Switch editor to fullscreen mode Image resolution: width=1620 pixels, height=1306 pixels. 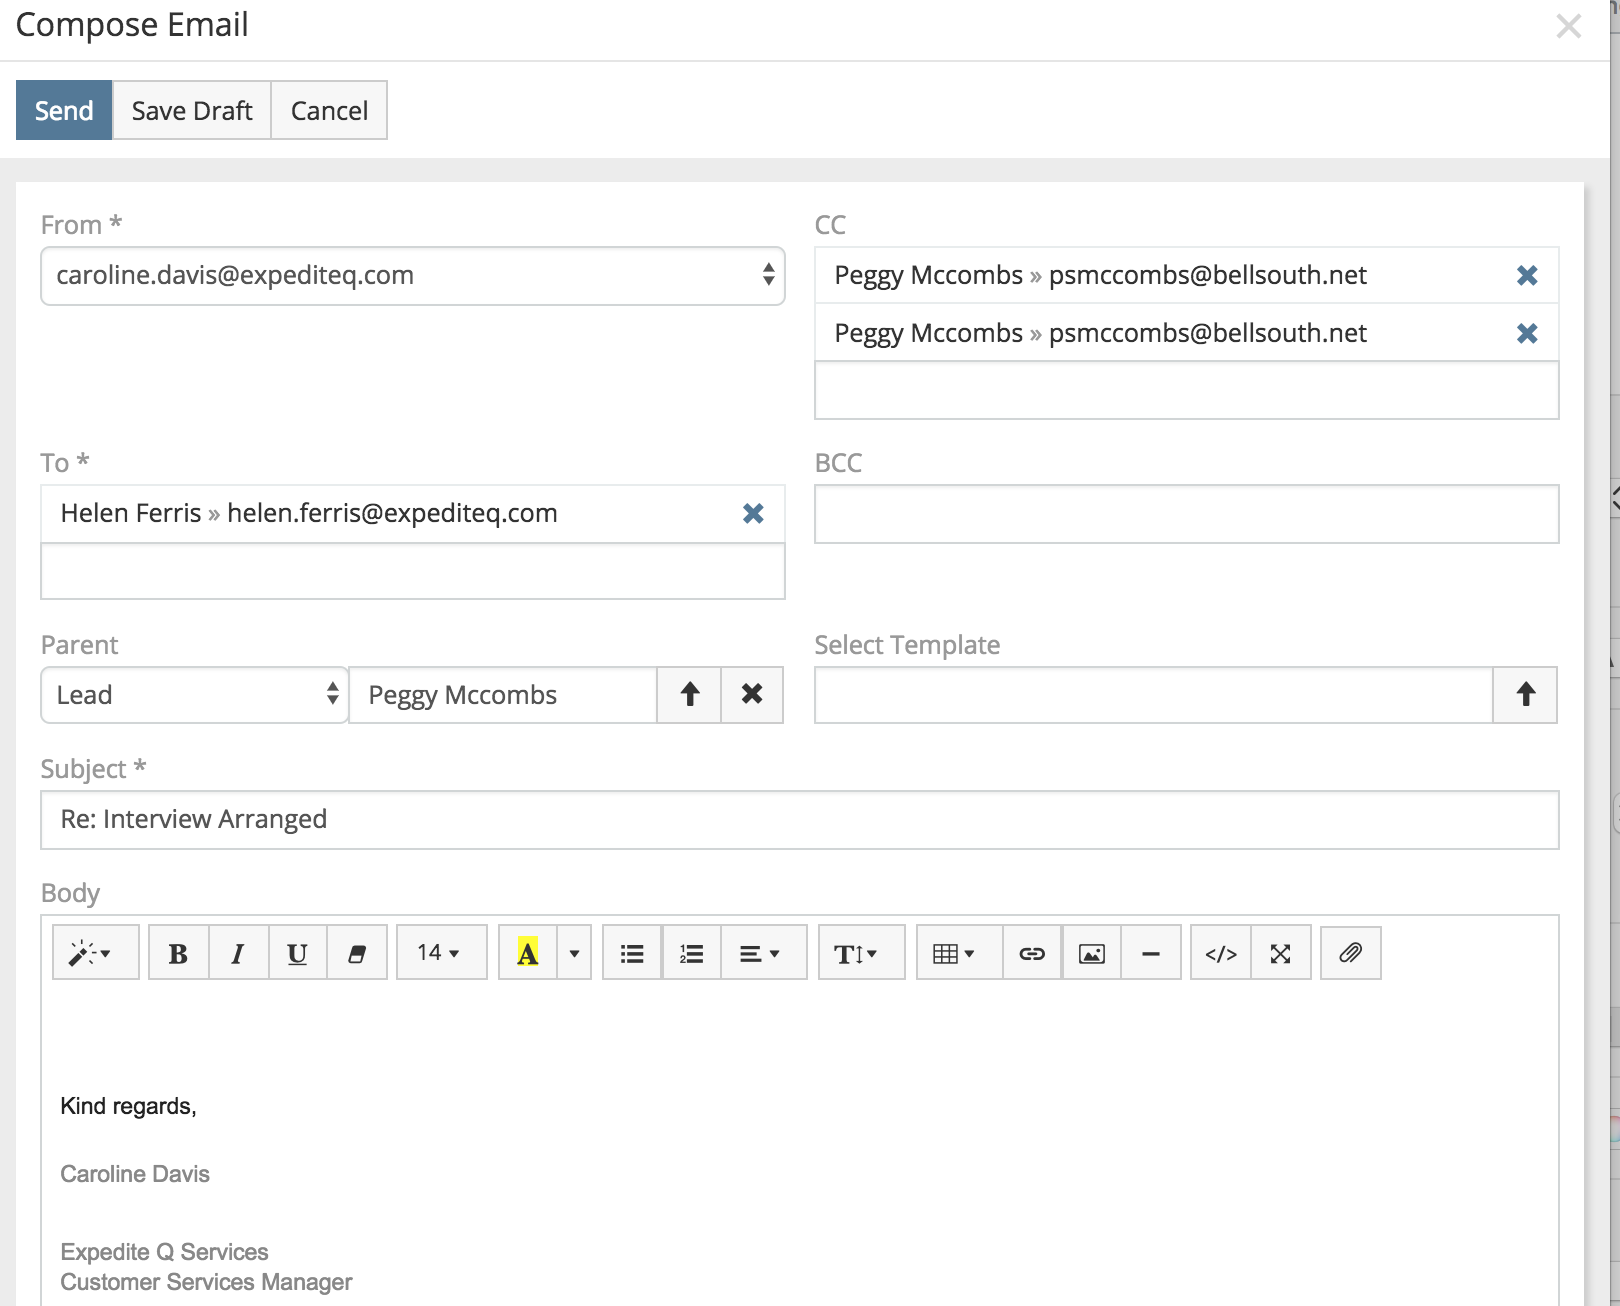pyautogui.click(x=1280, y=953)
